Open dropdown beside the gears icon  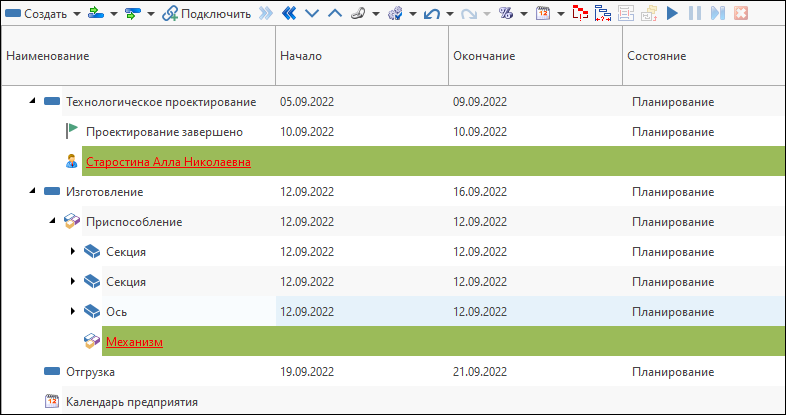413,14
